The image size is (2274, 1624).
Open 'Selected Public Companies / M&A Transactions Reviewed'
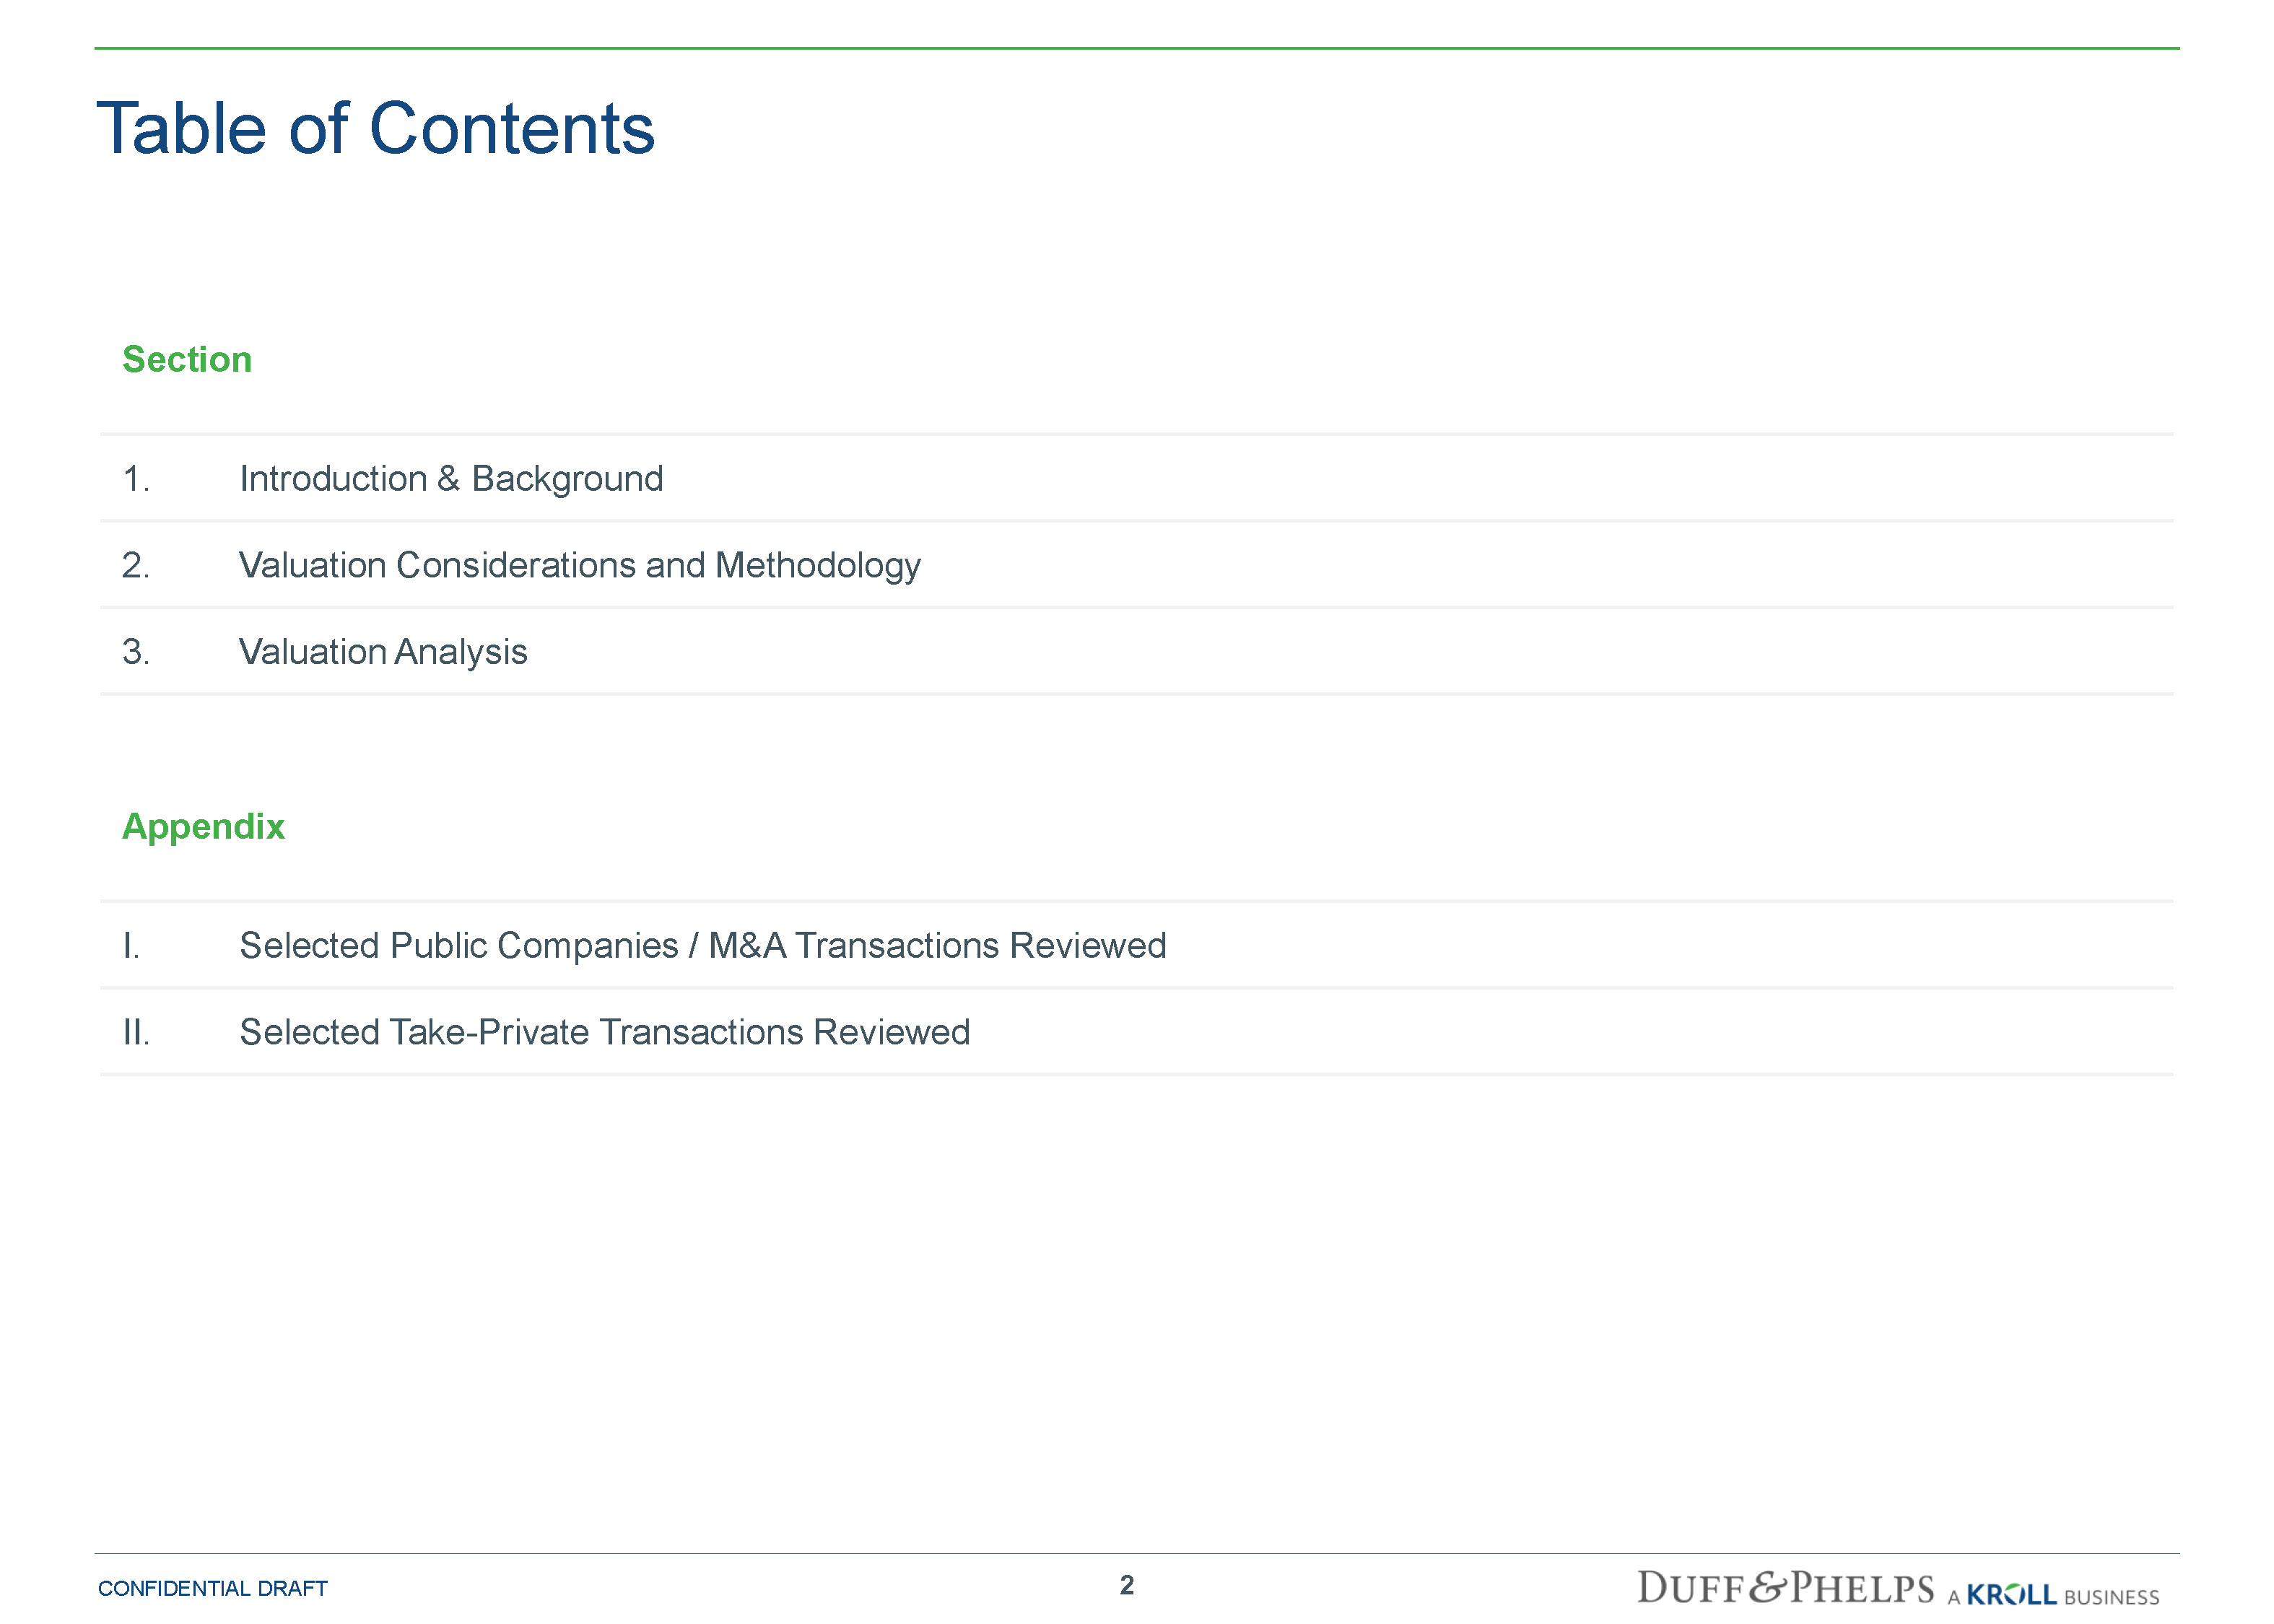[702, 946]
